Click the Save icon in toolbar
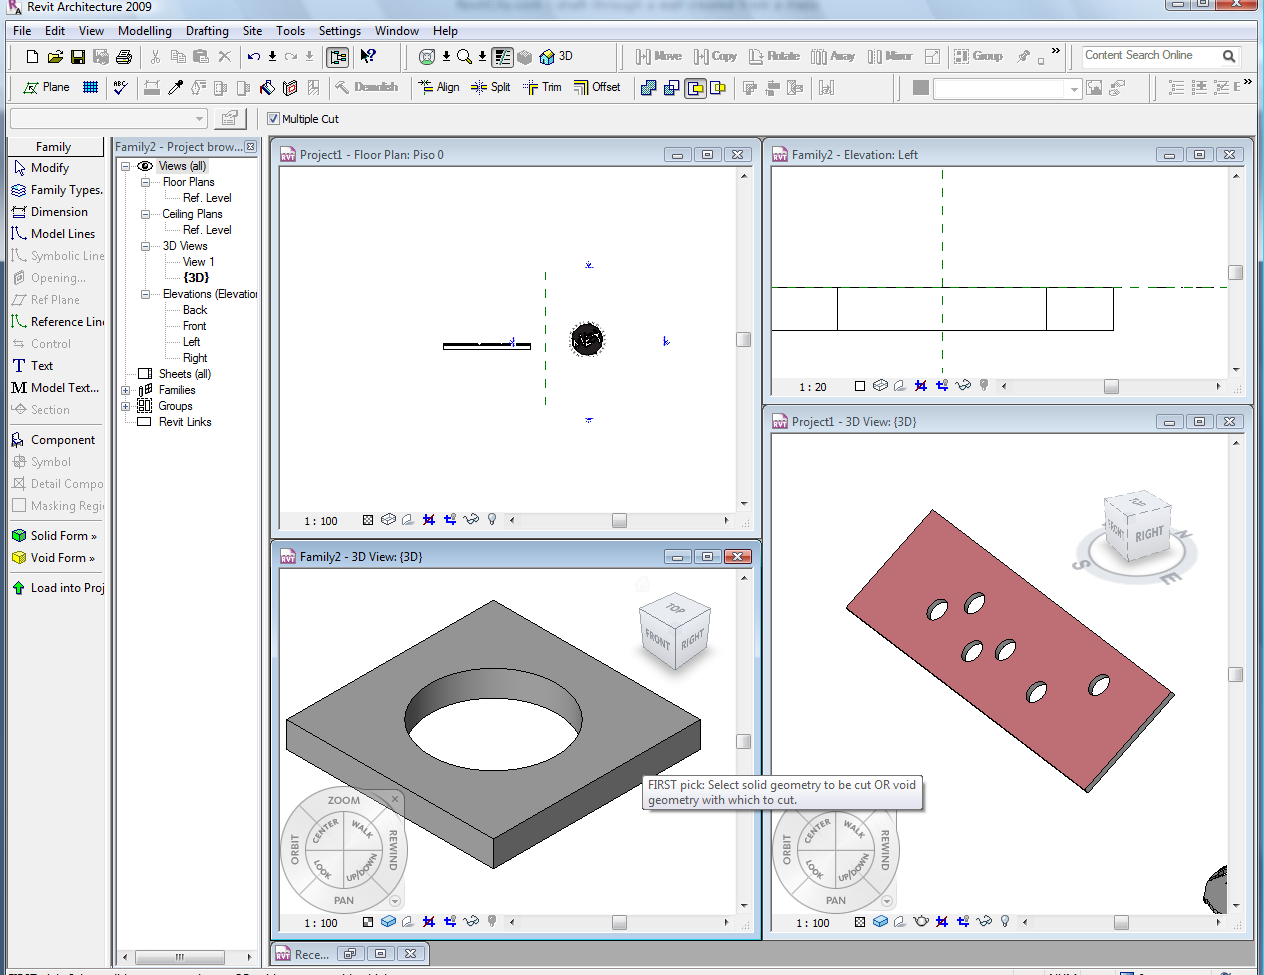1264x975 pixels. pos(78,57)
